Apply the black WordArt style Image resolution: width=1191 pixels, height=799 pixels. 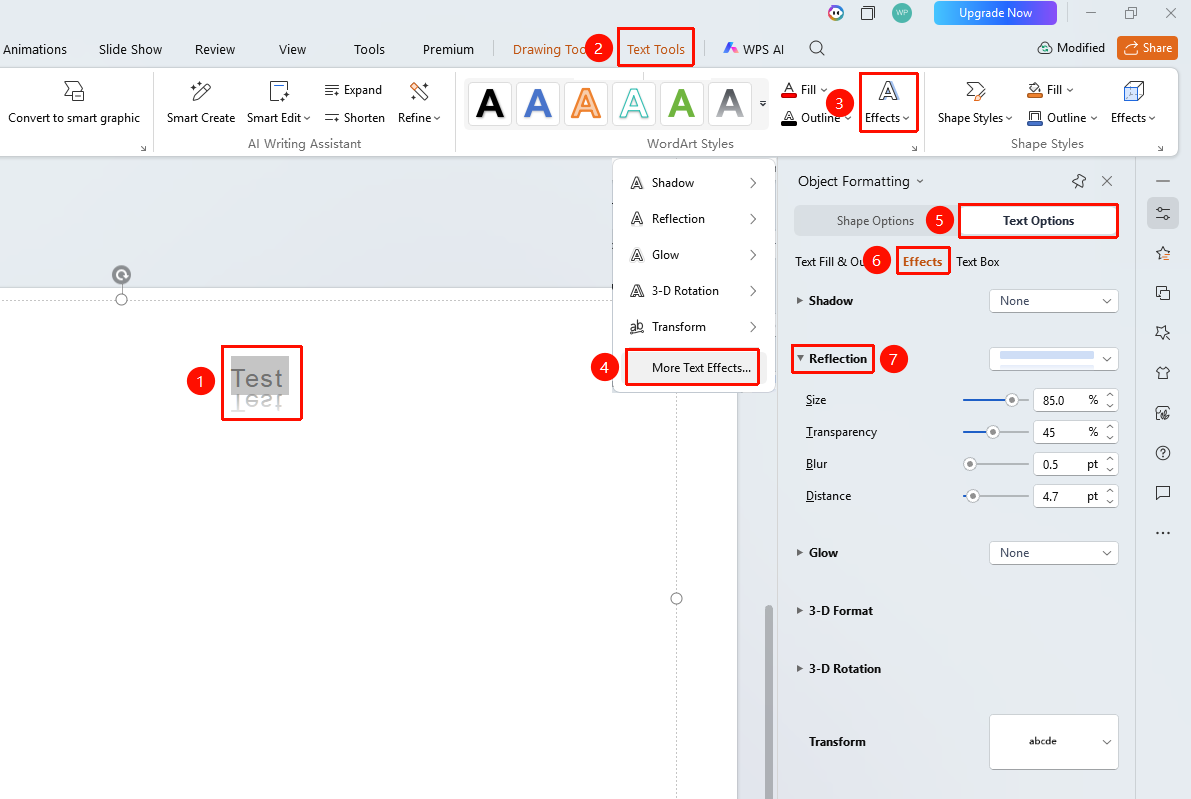pos(490,103)
